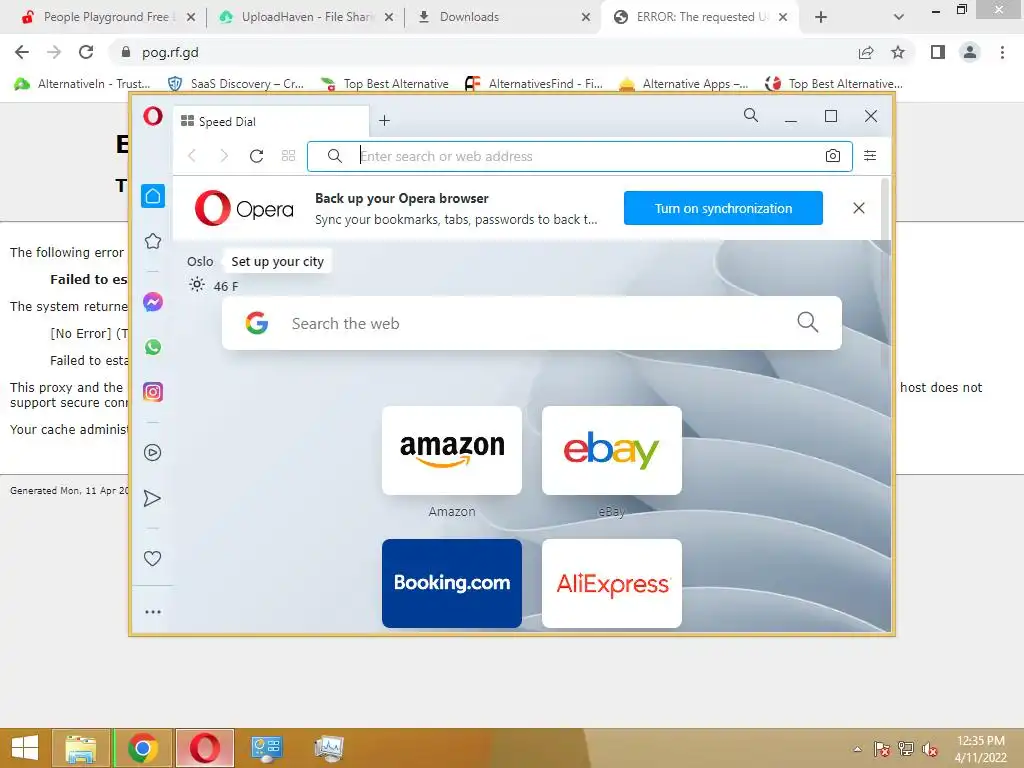Image resolution: width=1024 pixels, height=768 pixels.
Task: Click the Google search magnifier in Speed Dial
Action: tap(808, 322)
